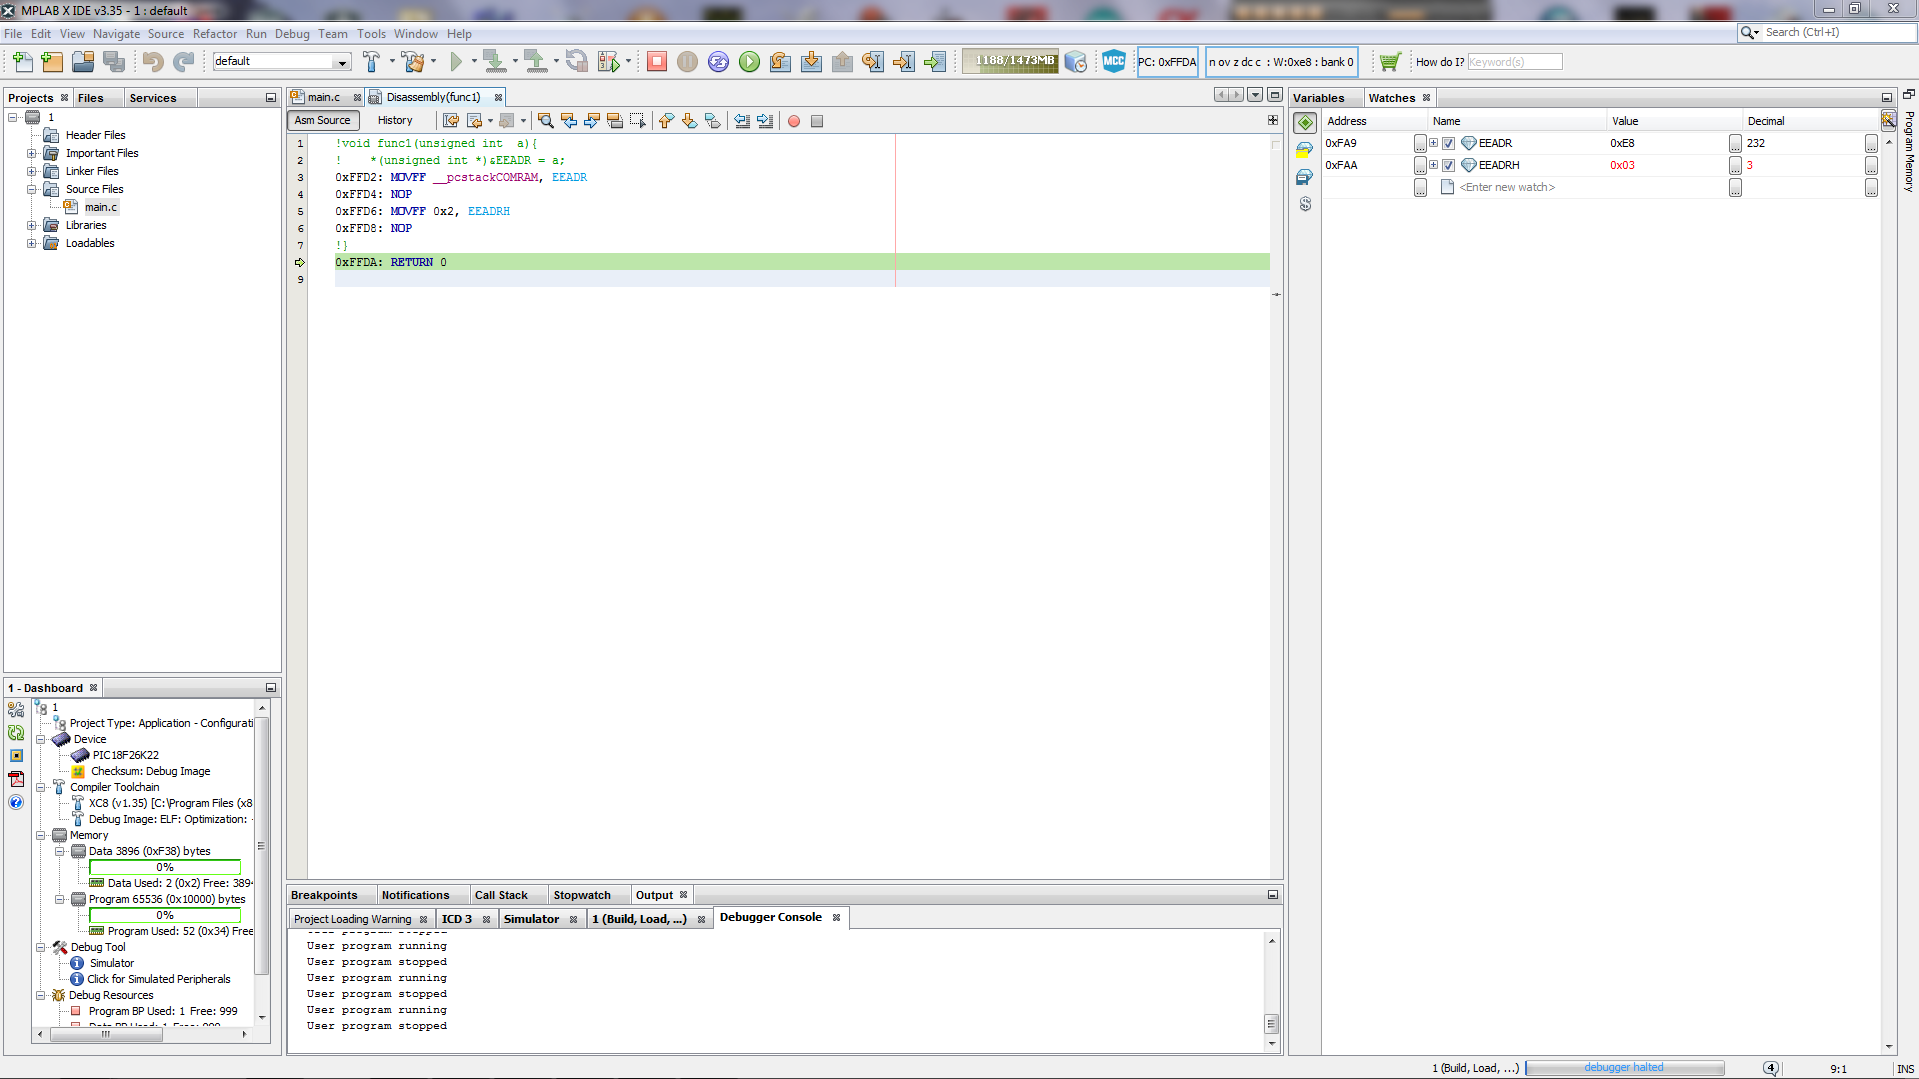Screen dimensions: 1919x1079
Task: Uncheck the EEADR watch checkbox
Action: (x=1448, y=143)
